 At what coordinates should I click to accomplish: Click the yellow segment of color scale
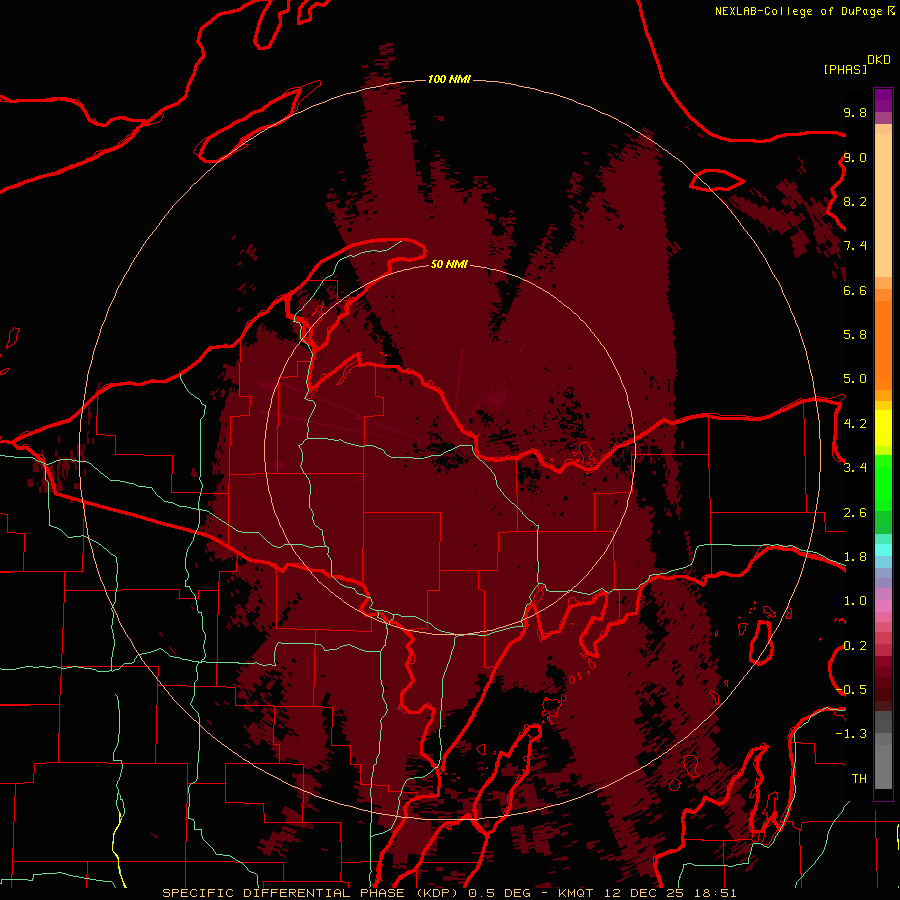pos(883,428)
